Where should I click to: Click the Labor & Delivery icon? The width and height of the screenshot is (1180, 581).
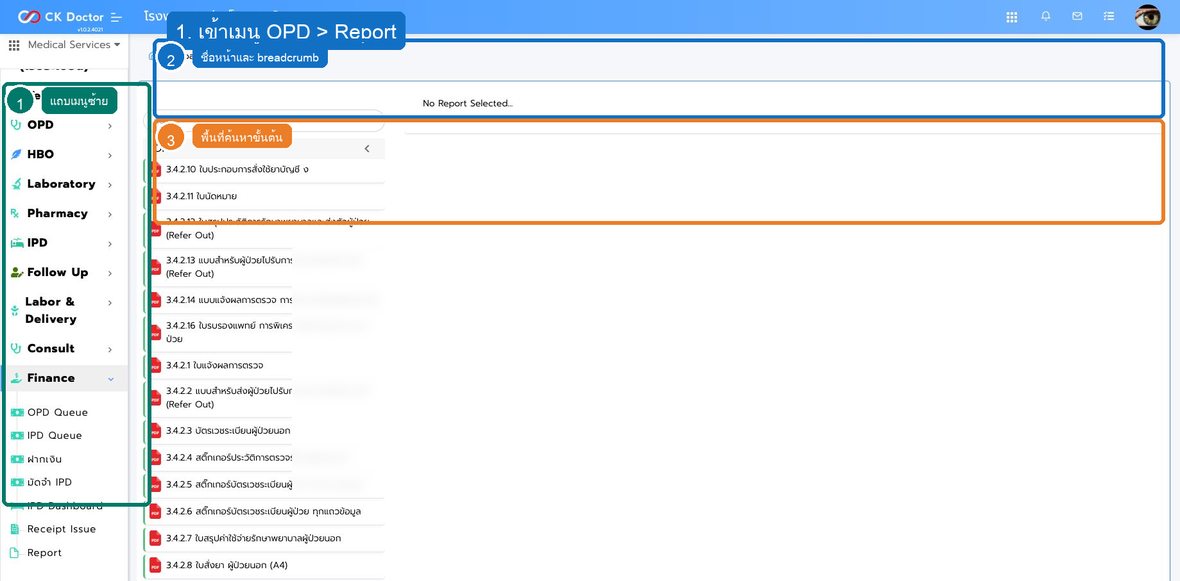pos(15,310)
